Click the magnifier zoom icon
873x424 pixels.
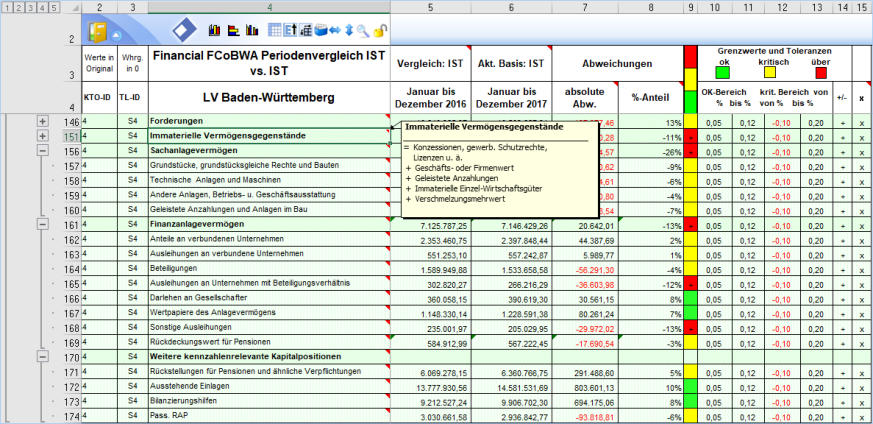362,31
